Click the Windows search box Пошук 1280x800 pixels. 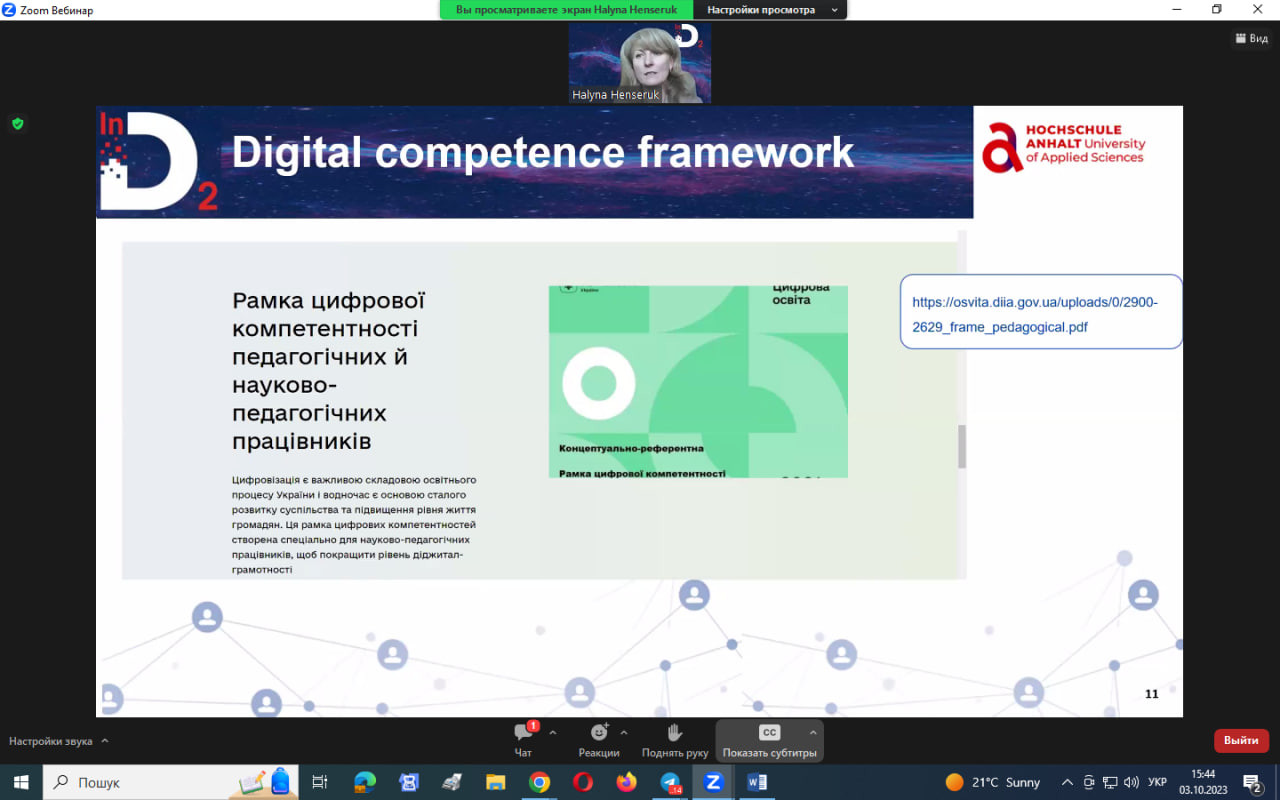coord(140,782)
